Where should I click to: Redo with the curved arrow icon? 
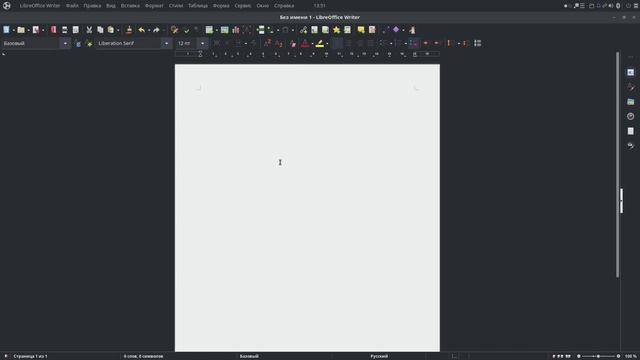tap(156, 30)
